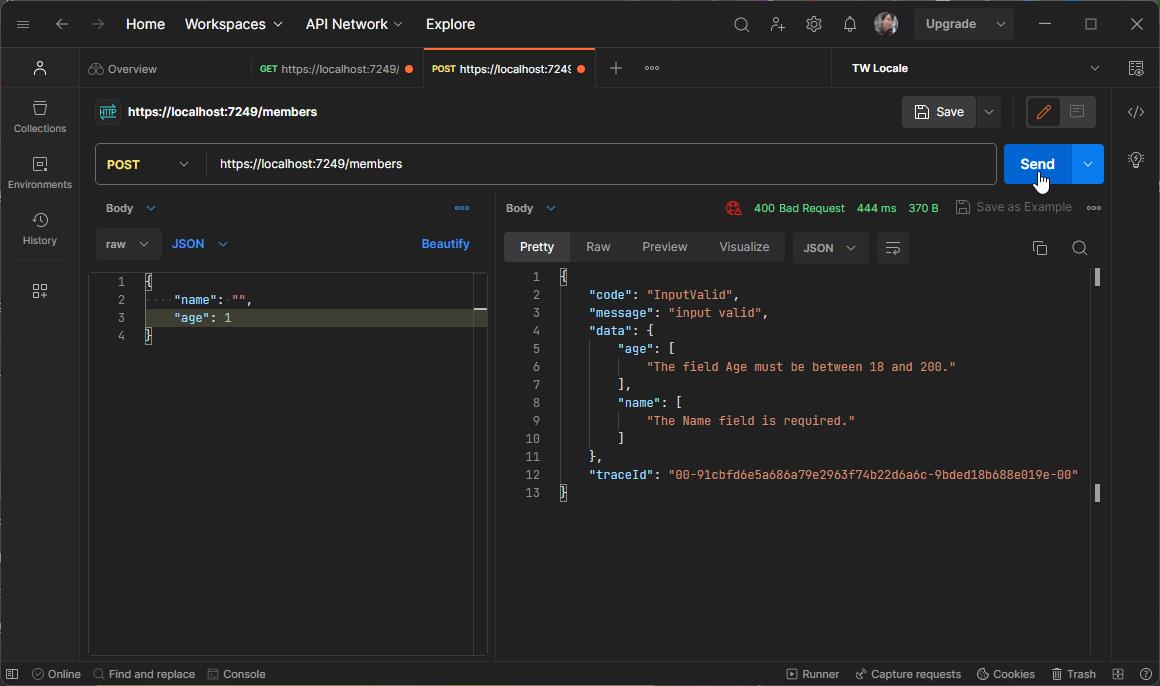Screen dimensions: 1160x686
Task: Open the hamburger menu icon
Action: click(23, 24)
